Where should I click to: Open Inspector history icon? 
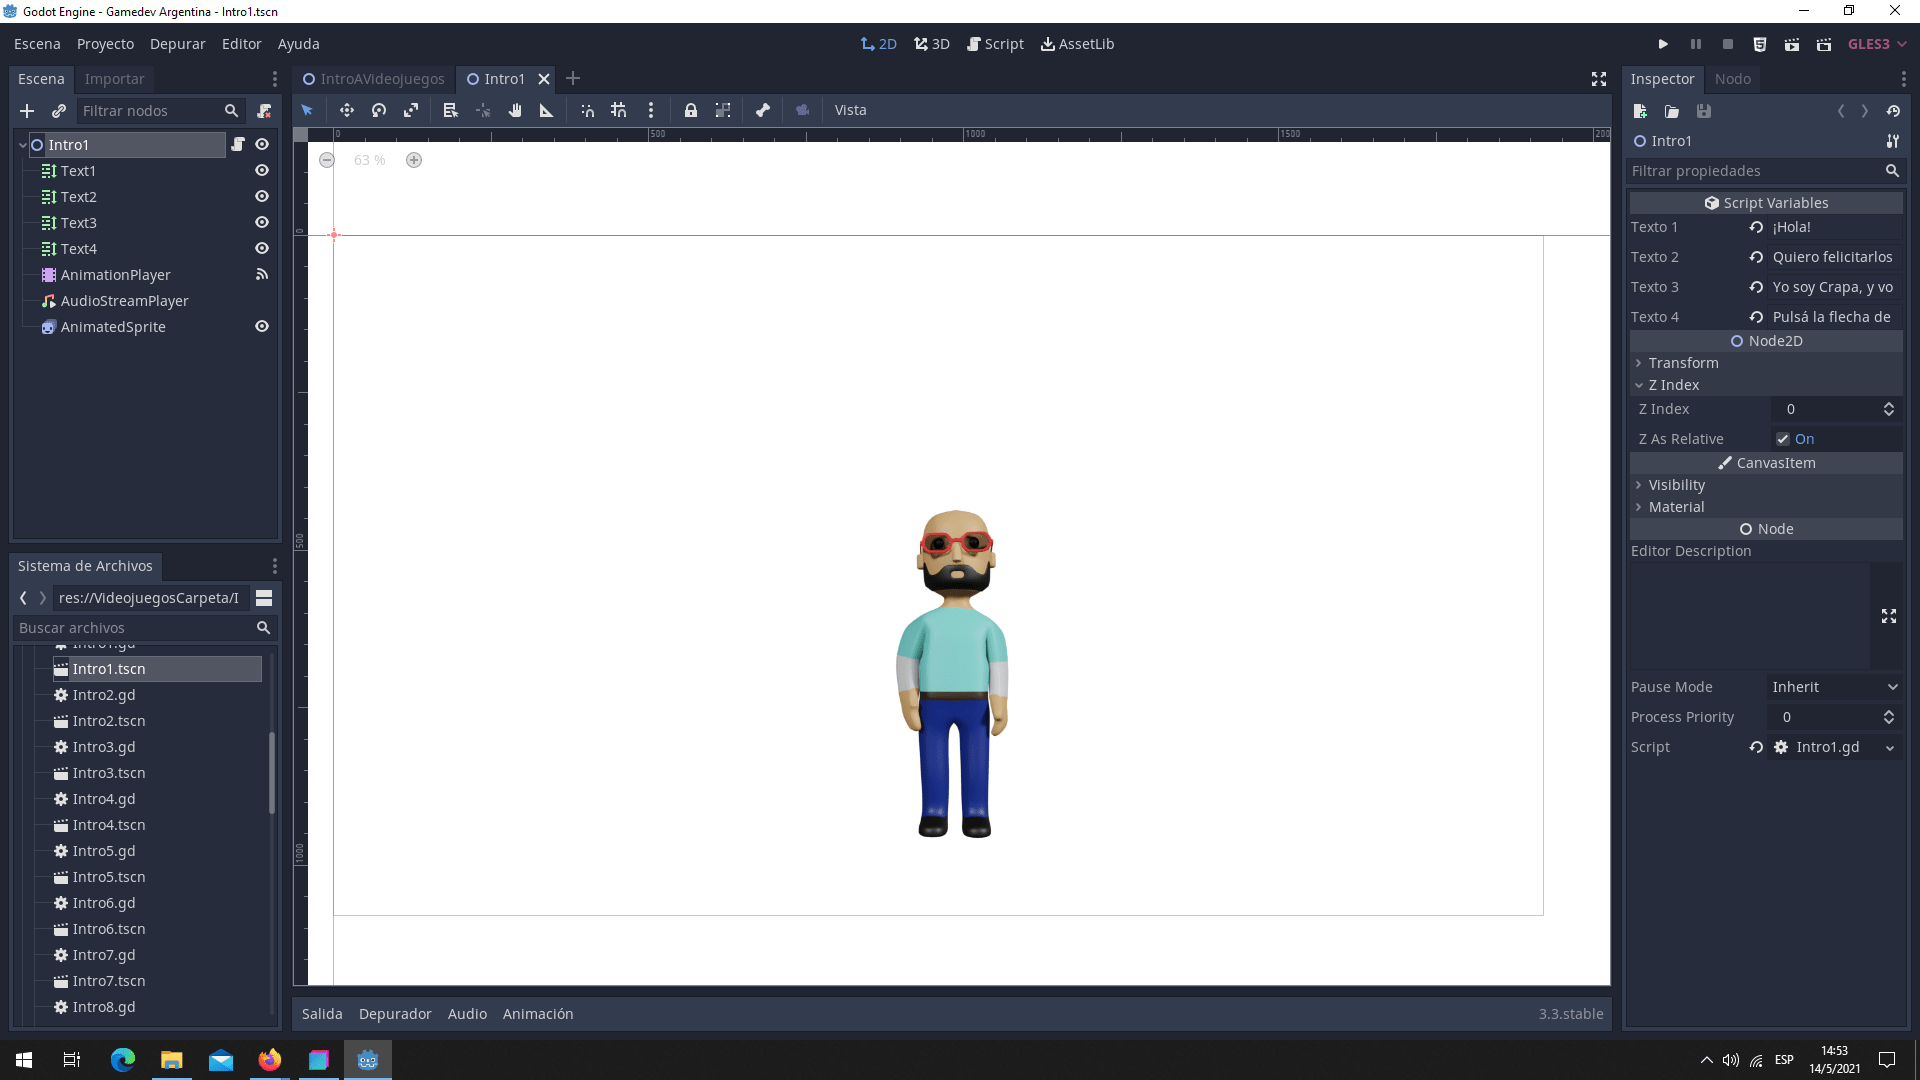pos(1893,111)
